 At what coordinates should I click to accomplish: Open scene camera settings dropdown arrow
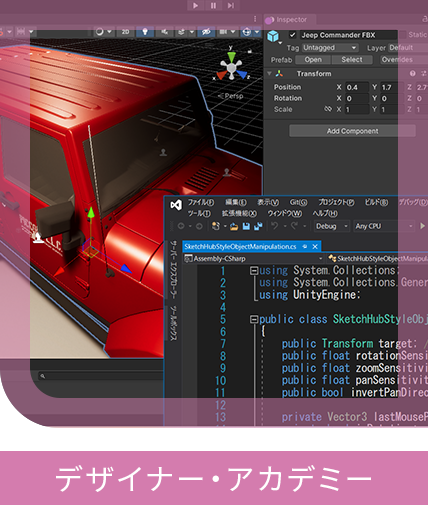[233, 32]
